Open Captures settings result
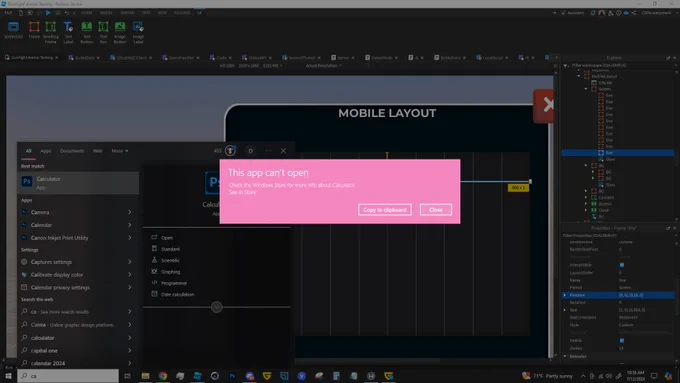The image size is (680, 383). (78, 262)
